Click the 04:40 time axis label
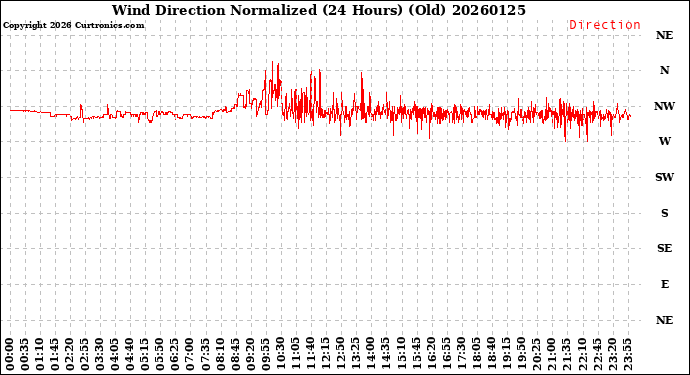Screen dimensions: 690x375 click(x=130, y=355)
